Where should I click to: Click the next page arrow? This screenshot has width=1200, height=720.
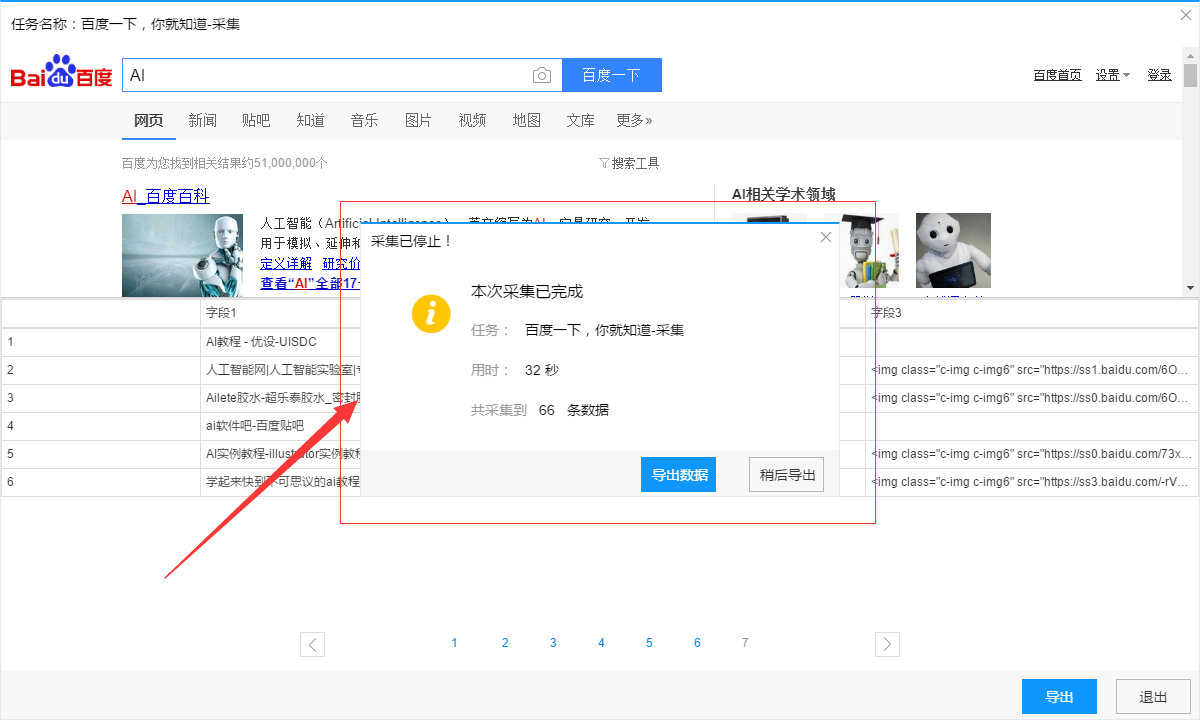pyautogui.click(x=887, y=644)
